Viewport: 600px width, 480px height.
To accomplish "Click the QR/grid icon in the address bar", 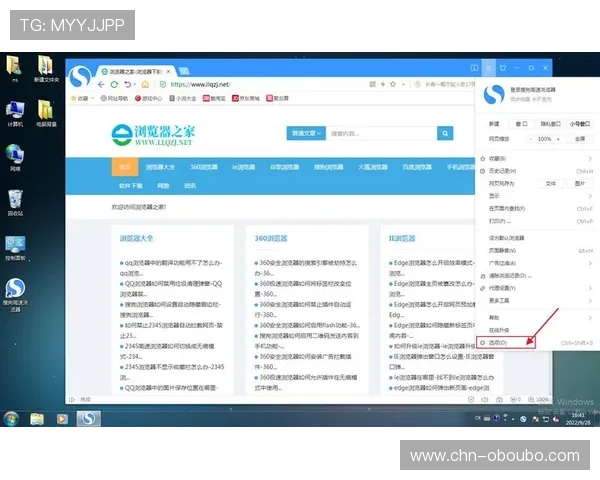I will pyautogui.click(x=372, y=84).
